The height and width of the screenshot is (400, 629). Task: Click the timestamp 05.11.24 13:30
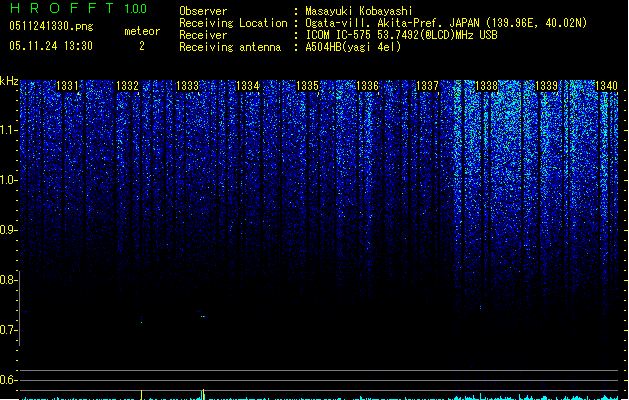click(51, 46)
